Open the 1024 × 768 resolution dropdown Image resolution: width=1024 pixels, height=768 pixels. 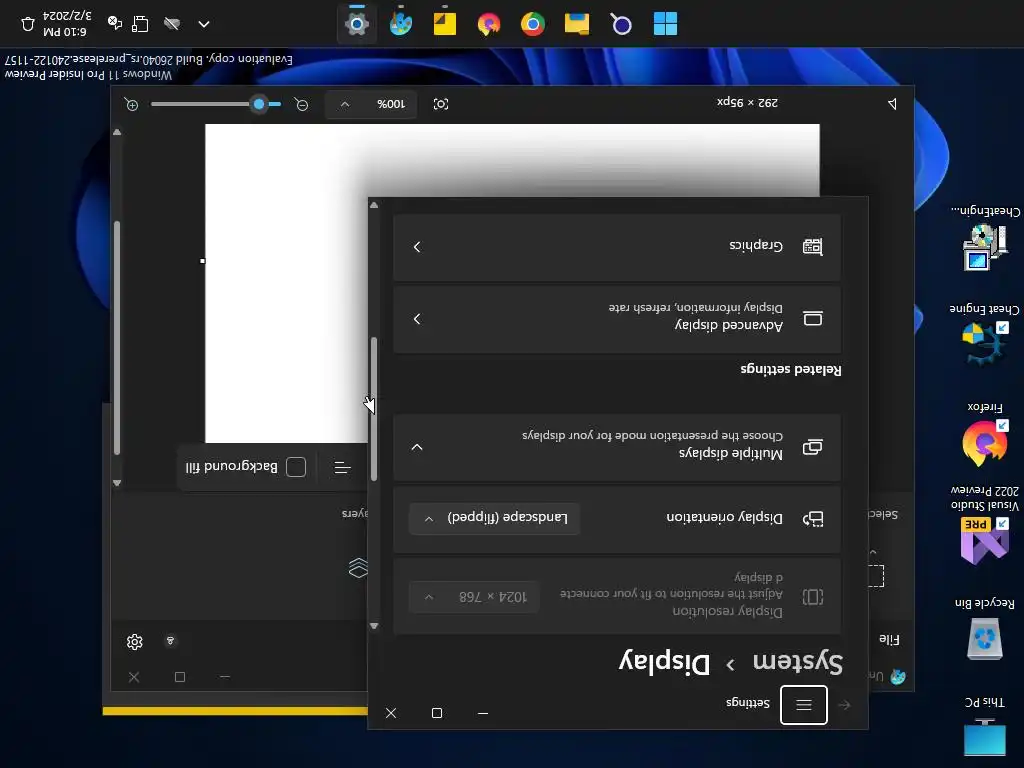474,597
